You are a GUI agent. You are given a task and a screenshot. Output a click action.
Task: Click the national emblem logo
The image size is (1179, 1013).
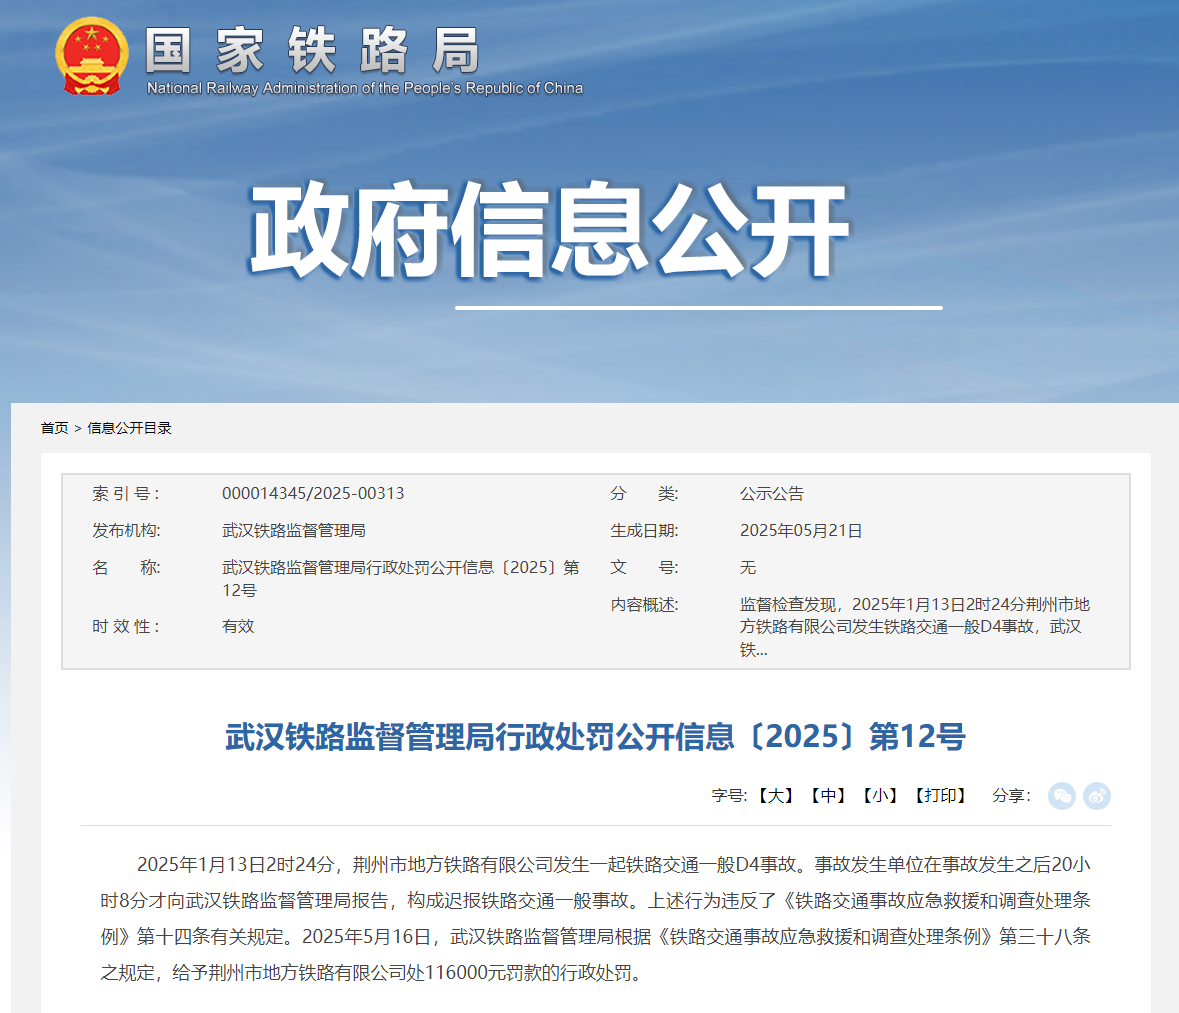point(91,56)
